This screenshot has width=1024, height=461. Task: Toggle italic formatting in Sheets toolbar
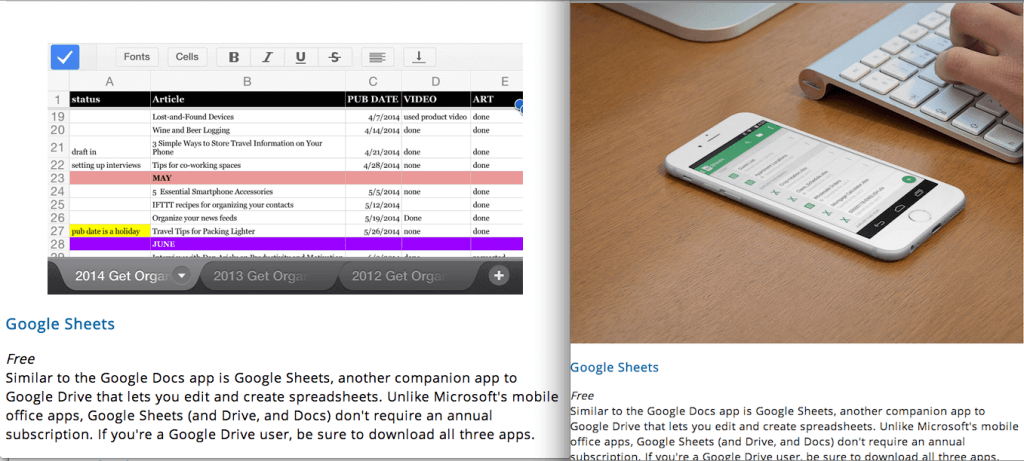pos(267,57)
